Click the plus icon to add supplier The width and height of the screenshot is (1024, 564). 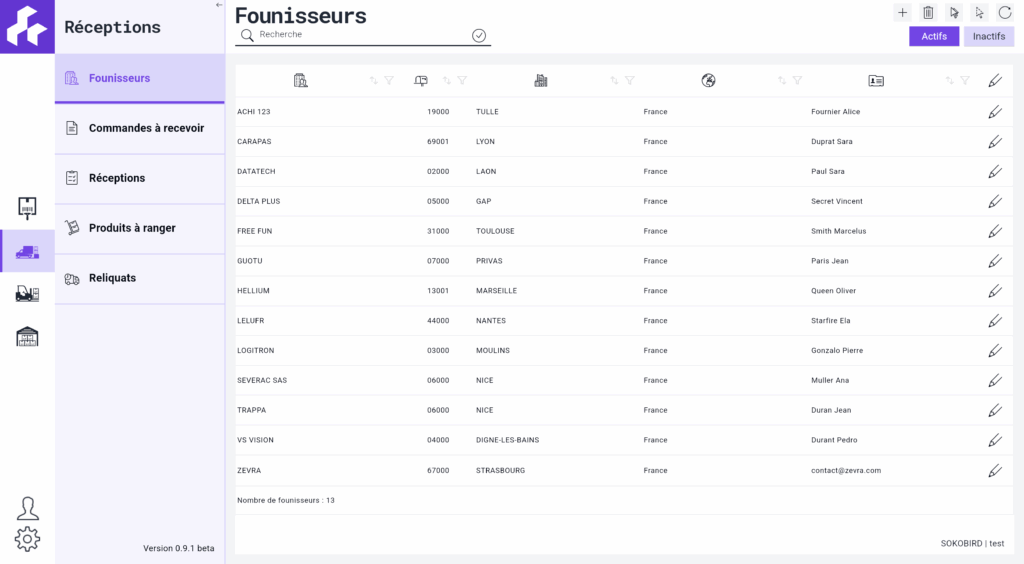click(902, 12)
